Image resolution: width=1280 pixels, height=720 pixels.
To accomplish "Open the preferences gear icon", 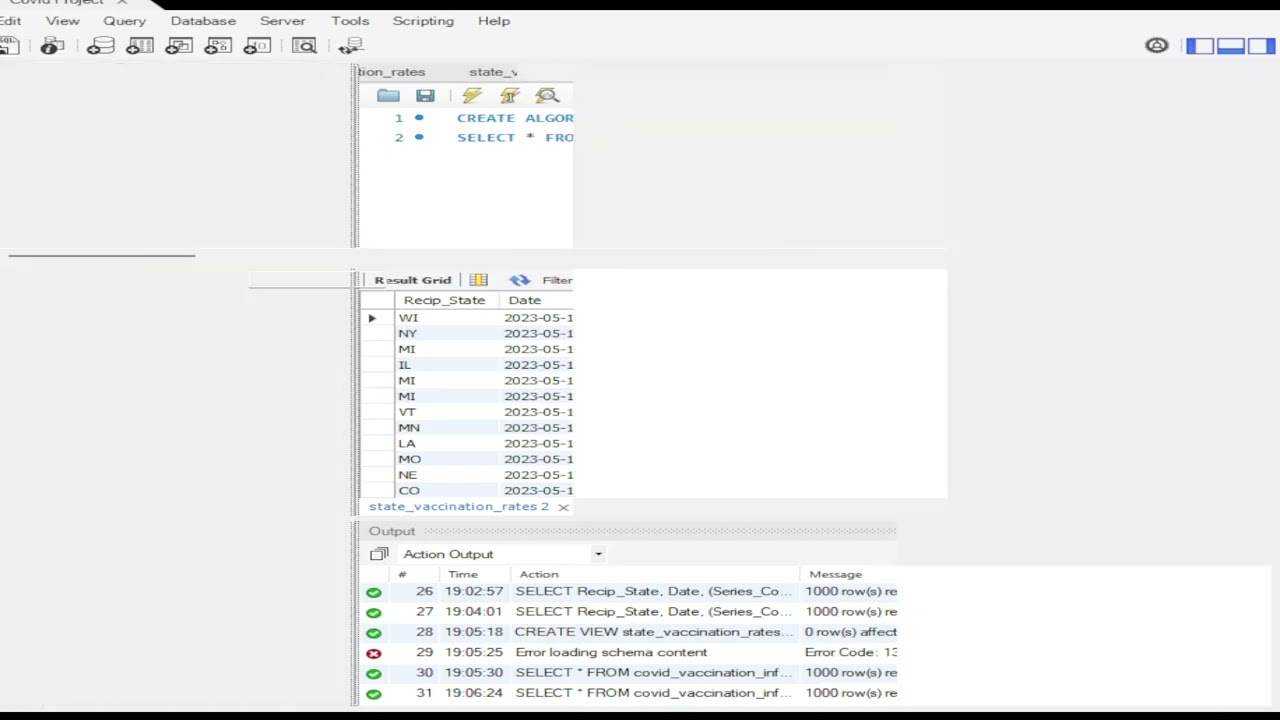I will click(1157, 46).
